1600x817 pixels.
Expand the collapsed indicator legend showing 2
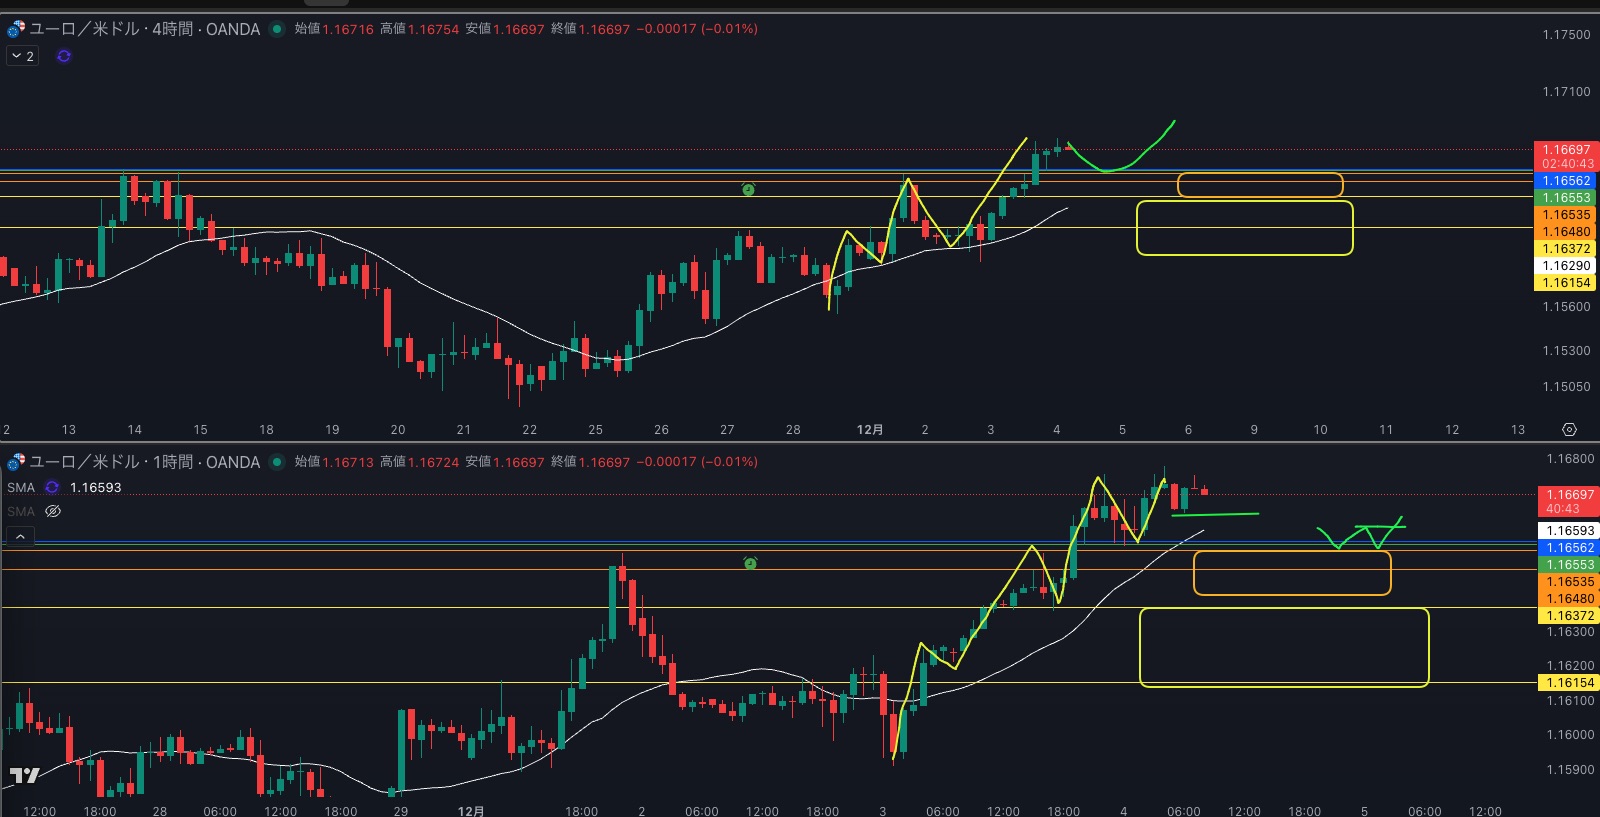22,56
